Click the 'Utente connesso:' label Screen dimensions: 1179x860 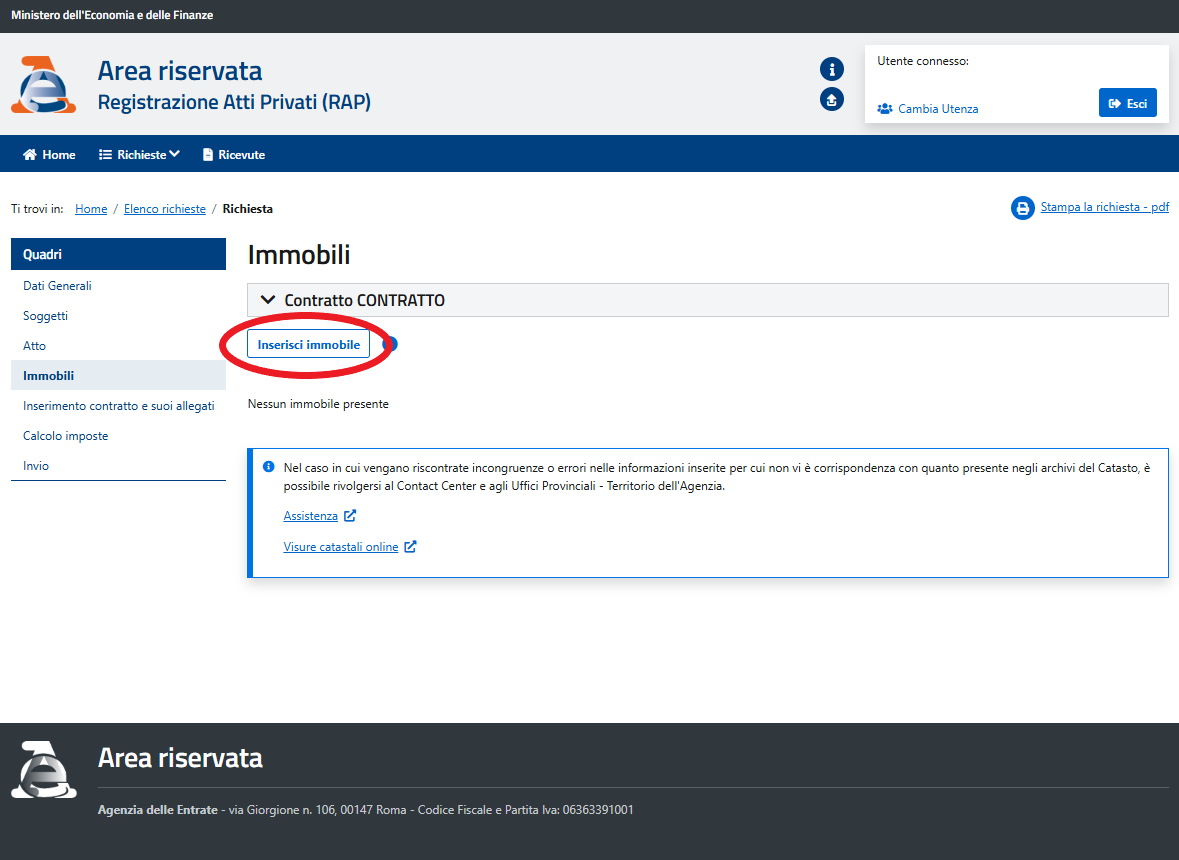tap(923, 61)
